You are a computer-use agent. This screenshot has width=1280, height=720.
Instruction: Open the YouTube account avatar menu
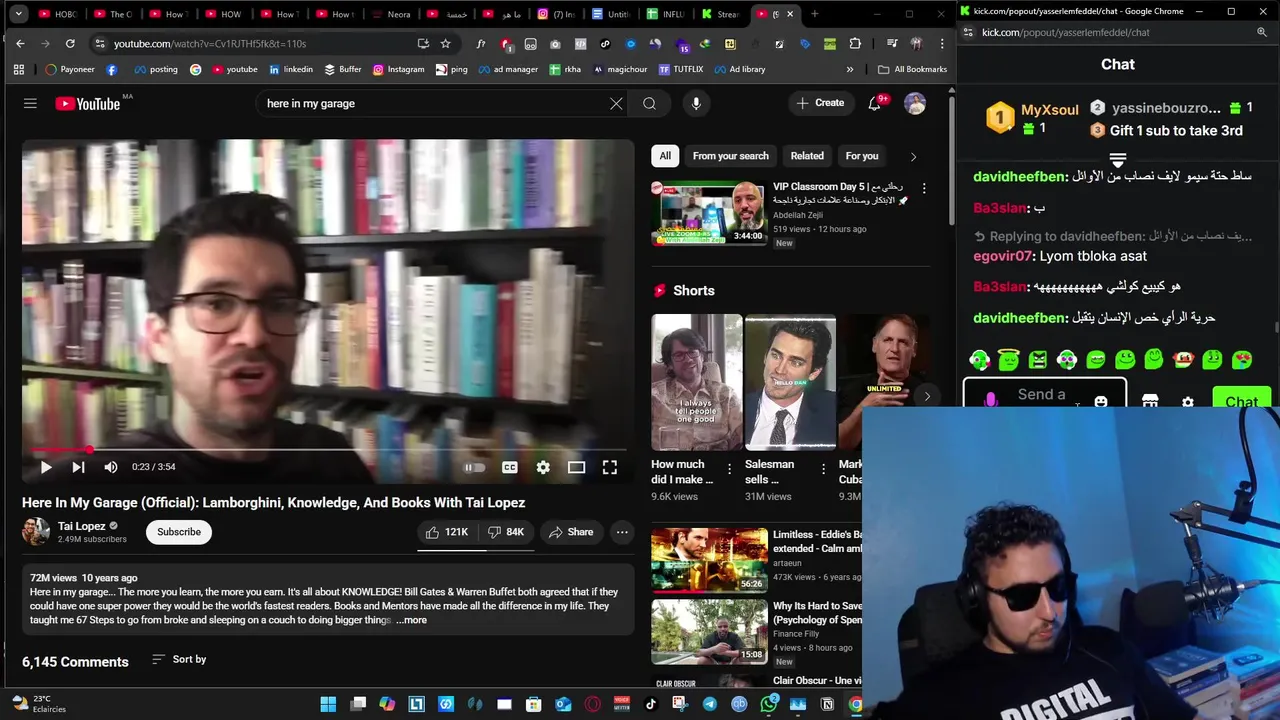[915, 103]
